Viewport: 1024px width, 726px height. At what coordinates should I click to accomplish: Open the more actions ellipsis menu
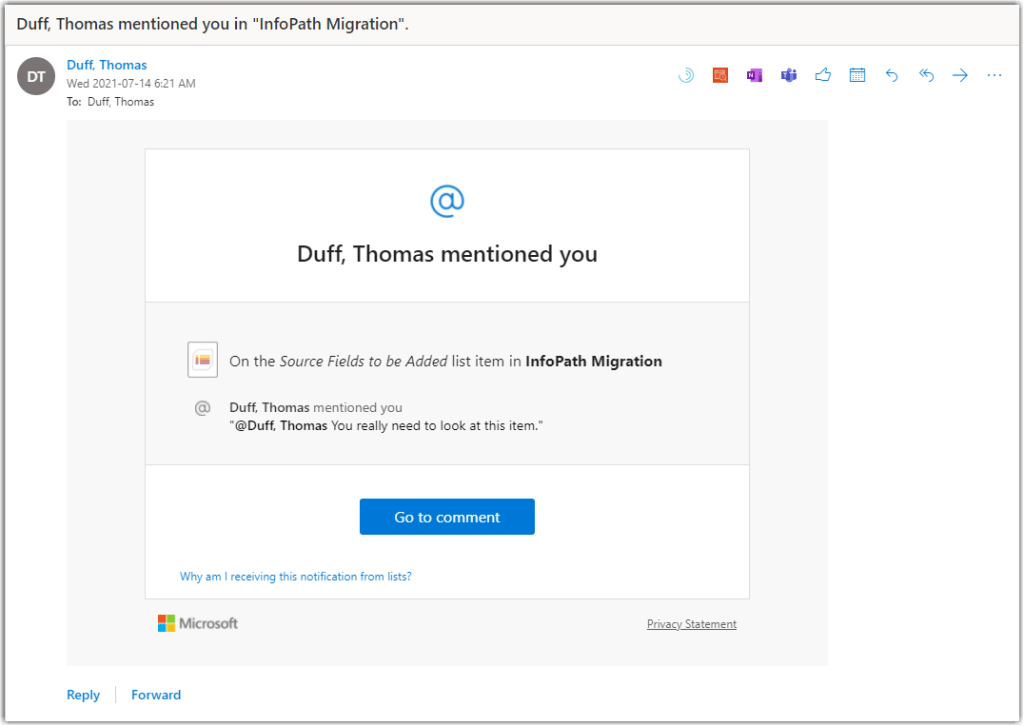point(994,75)
